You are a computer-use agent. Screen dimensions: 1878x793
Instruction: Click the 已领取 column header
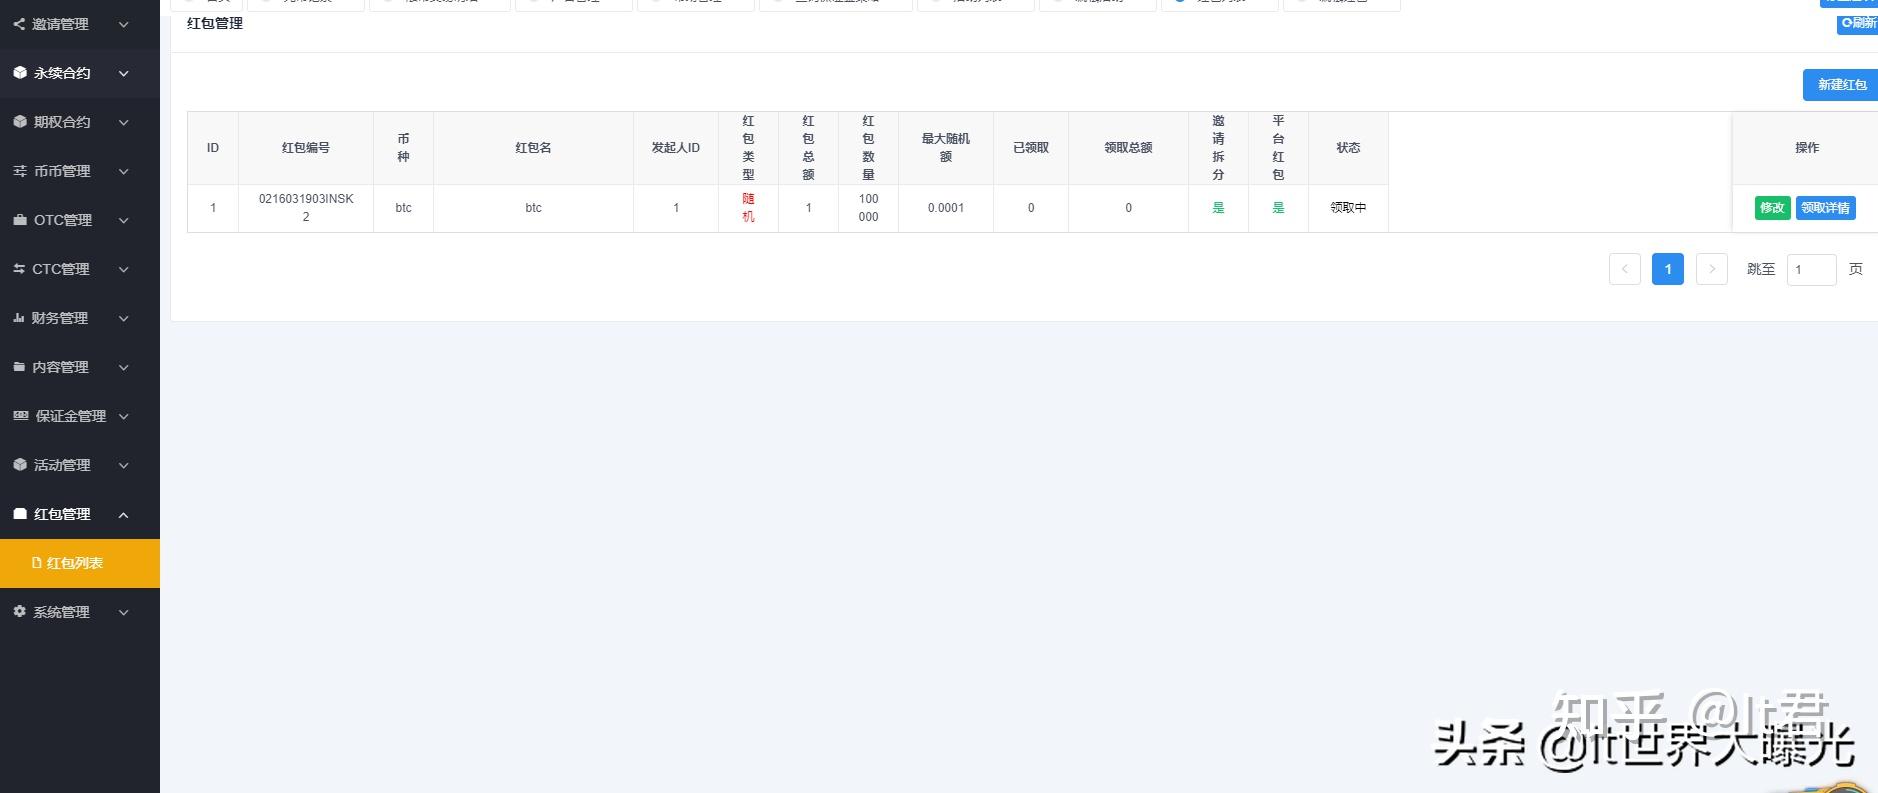point(1031,148)
